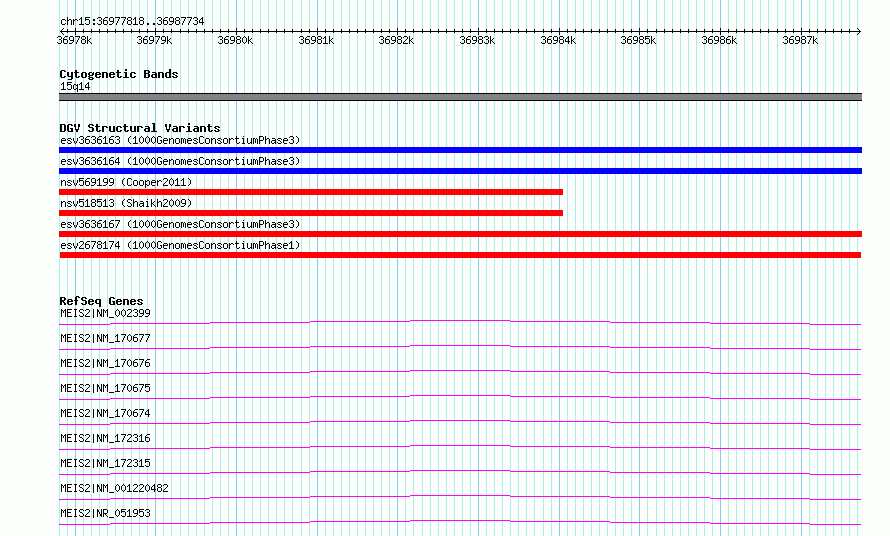This screenshot has width=890, height=536.
Task: Click the MEIS2 NM_170676 intron line
Action: coord(460,372)
